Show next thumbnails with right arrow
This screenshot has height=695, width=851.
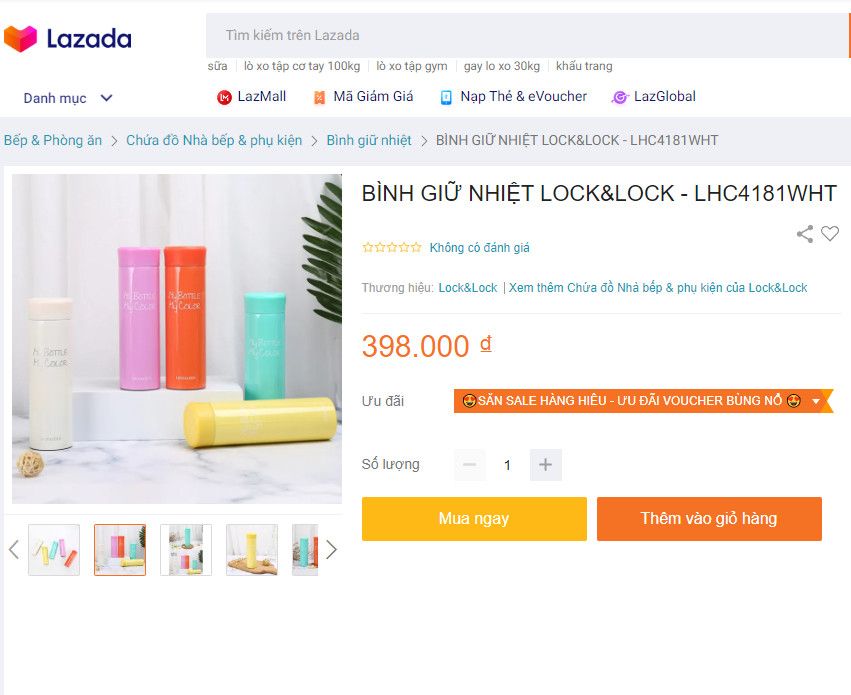331,550
